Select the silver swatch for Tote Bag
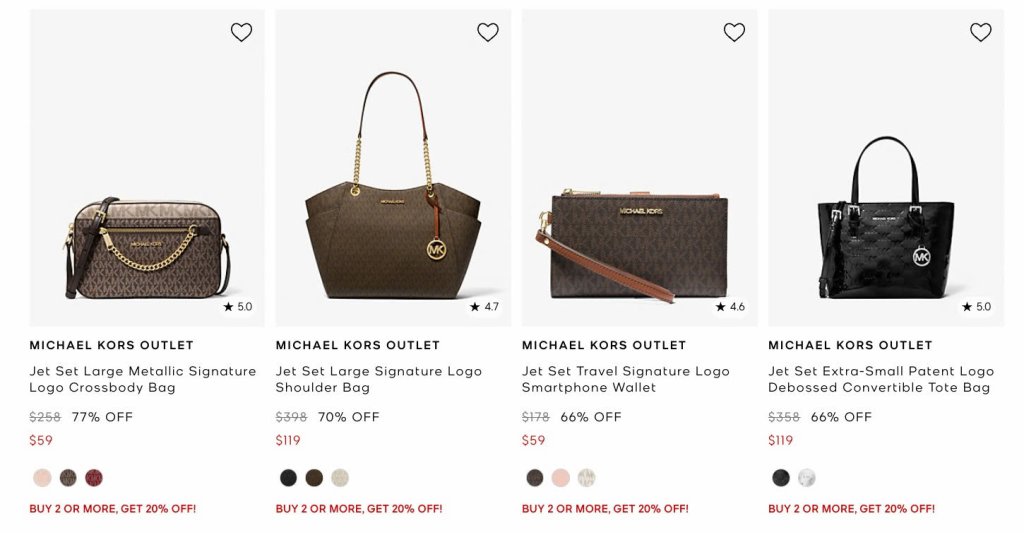The height and width of the screenshot is (533, 1024). [x=807, y=478]
